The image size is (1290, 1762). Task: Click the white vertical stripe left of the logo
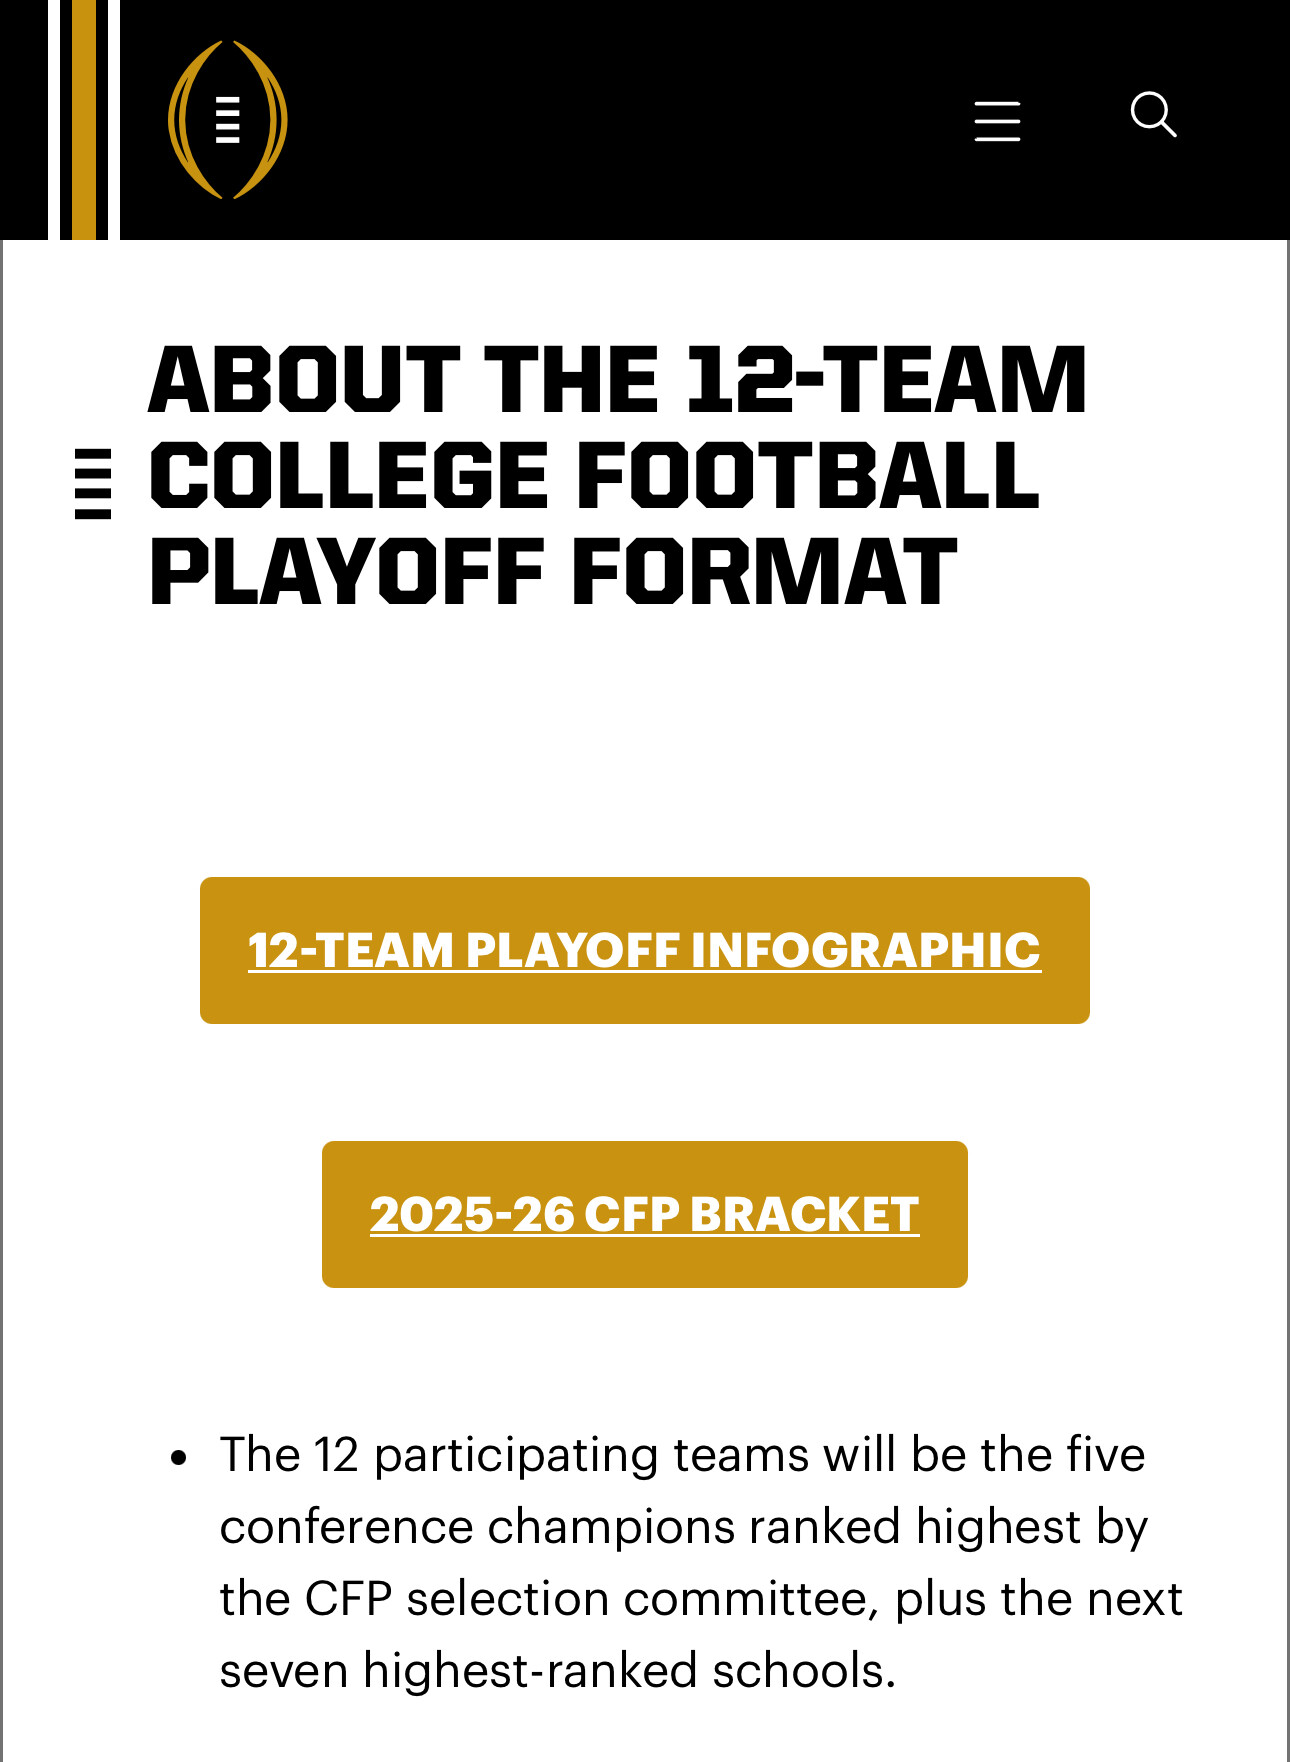(113, 120)
